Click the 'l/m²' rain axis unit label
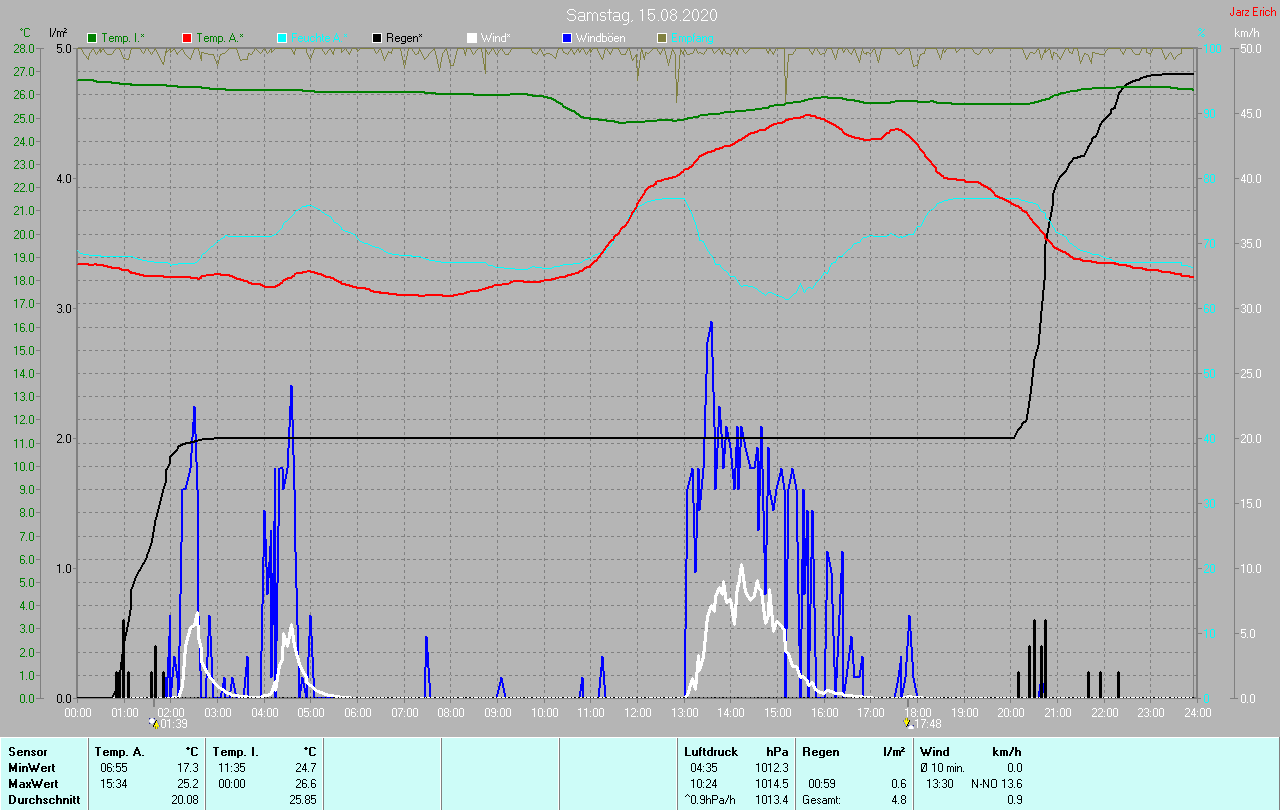This screenshot has width=1280, height=810. [58, 33]
